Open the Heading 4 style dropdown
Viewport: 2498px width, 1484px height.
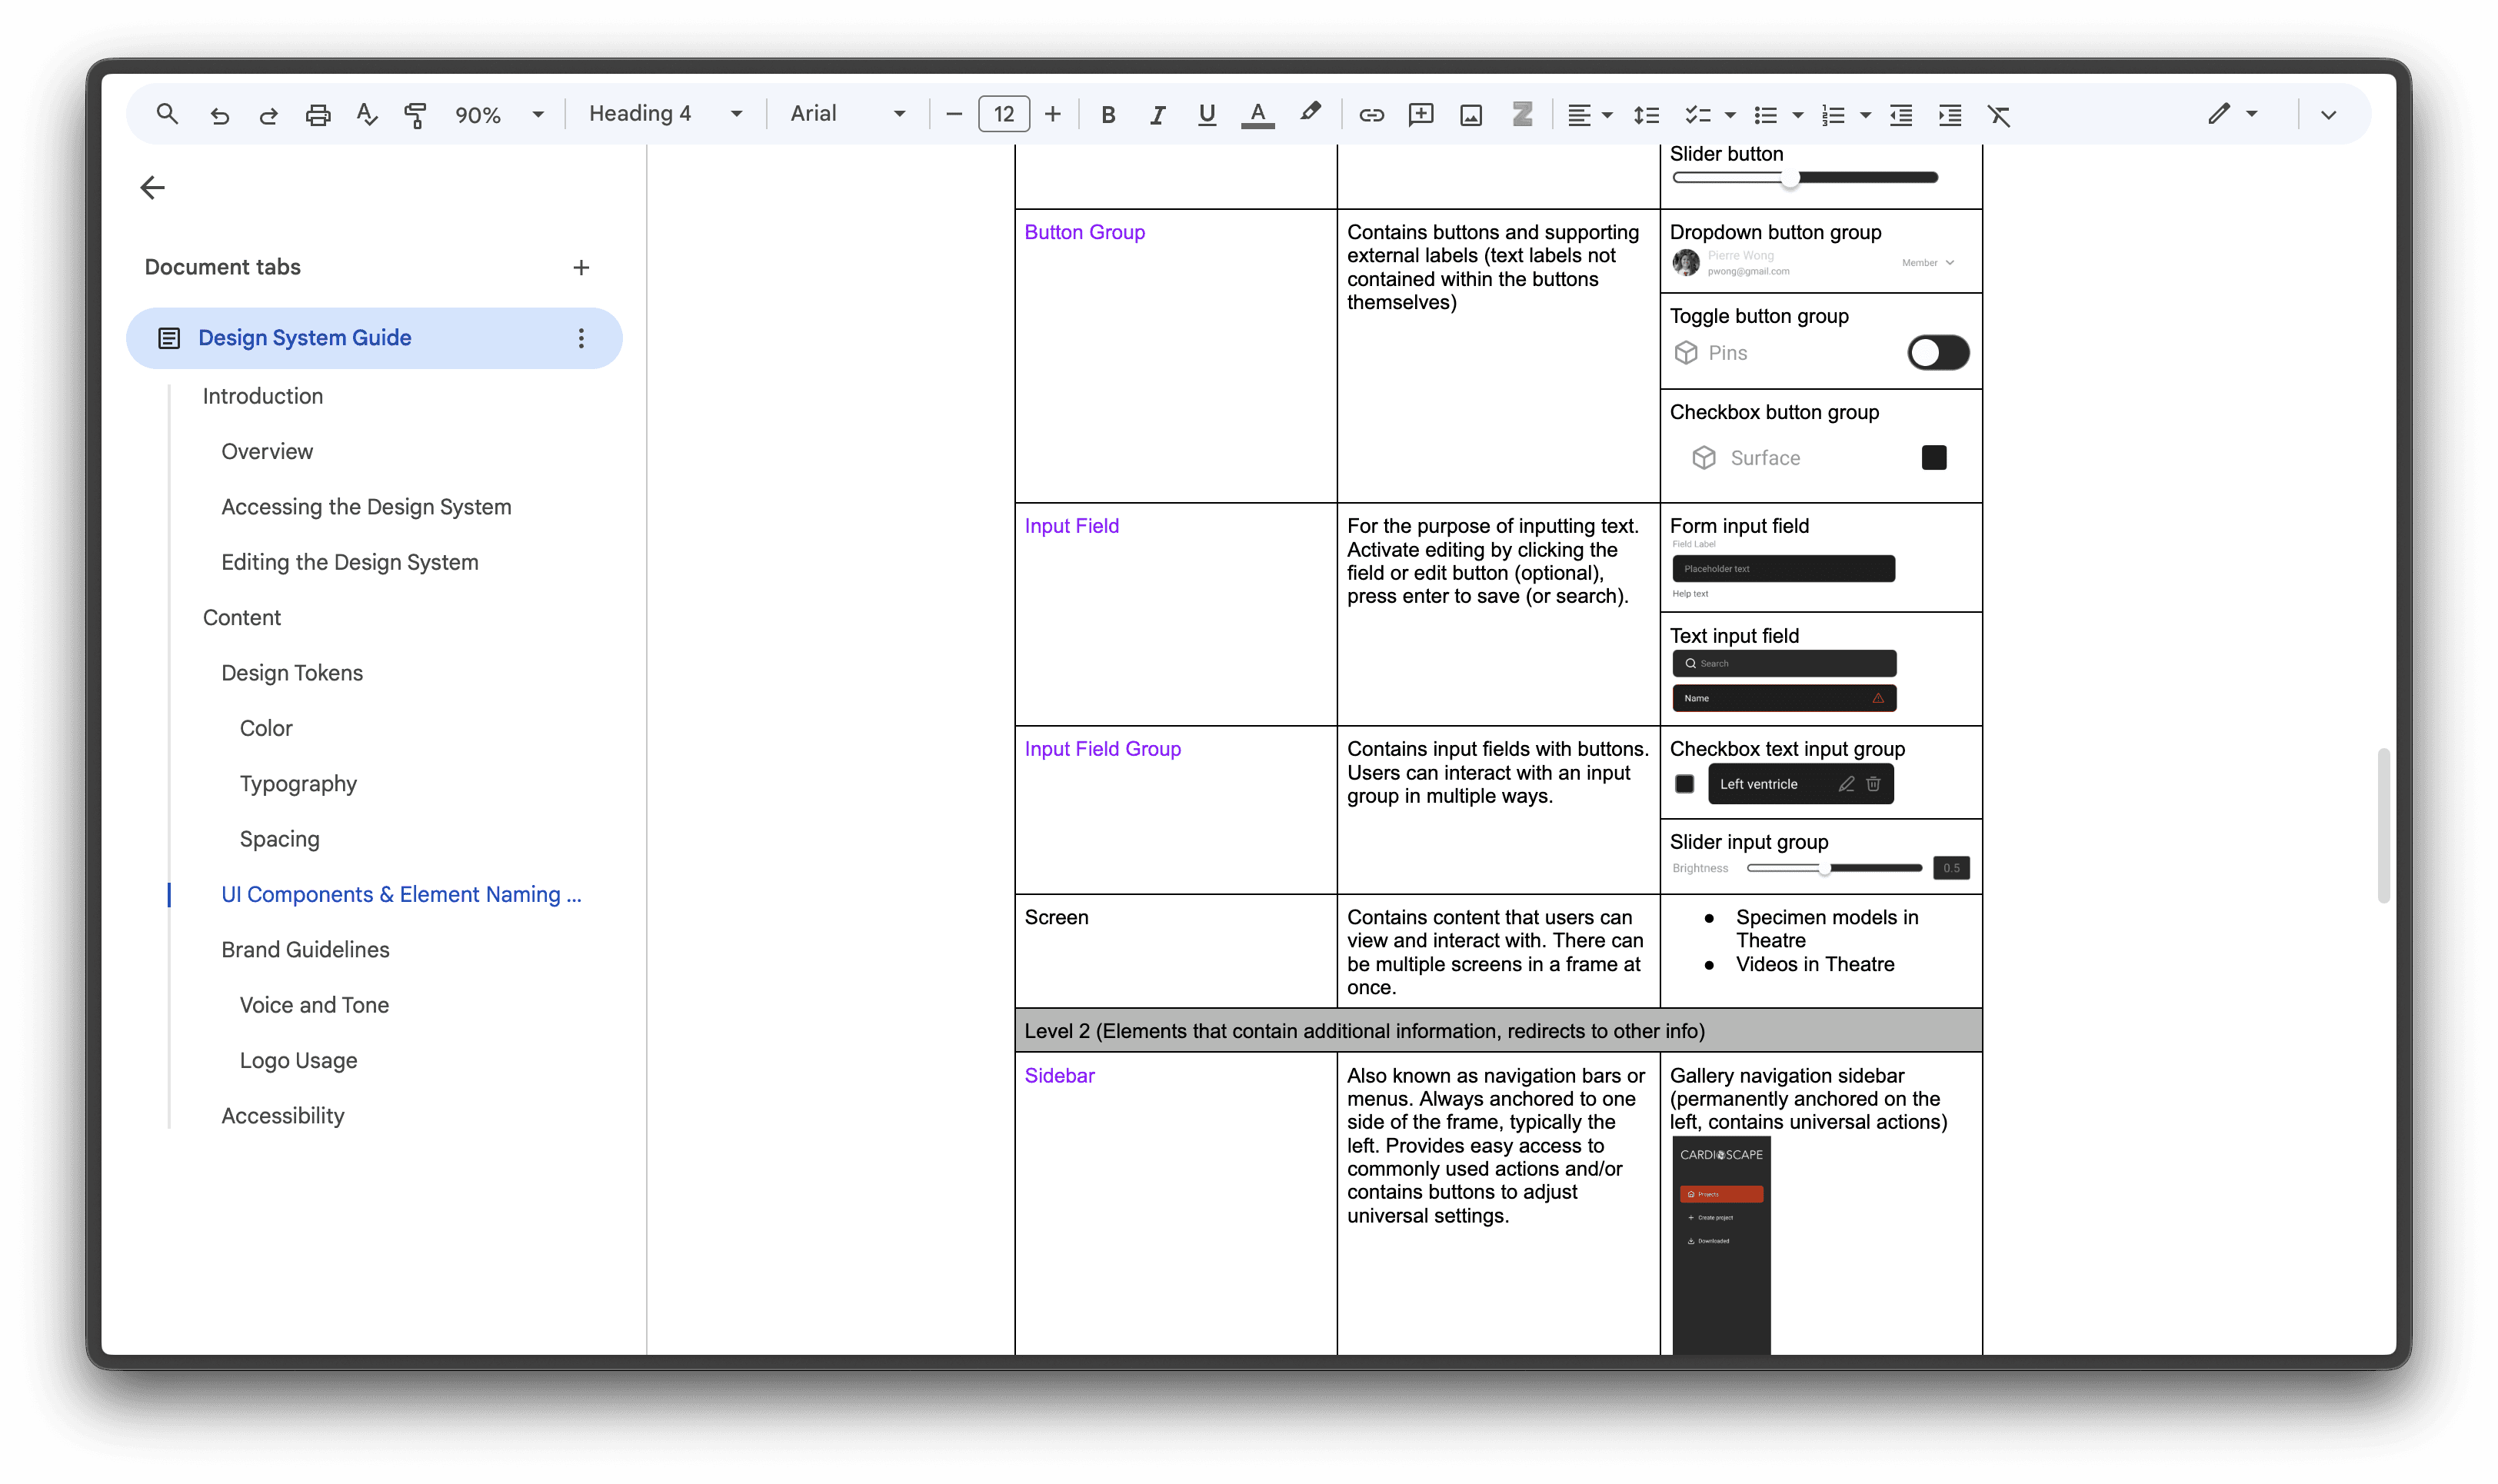coord(665,114)
